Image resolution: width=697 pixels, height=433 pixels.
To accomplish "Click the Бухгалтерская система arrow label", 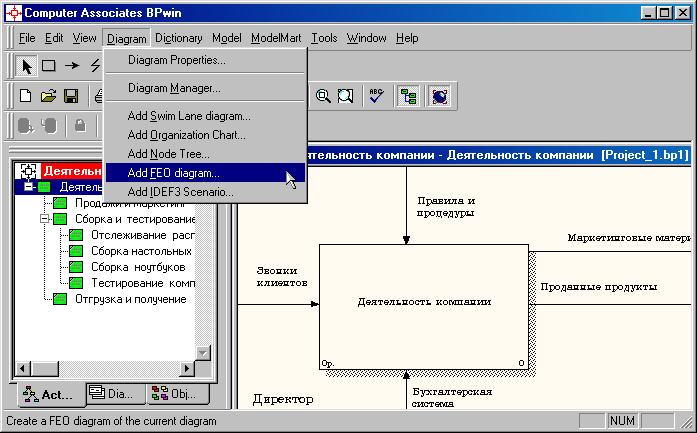I will click(x=452, y=397).
